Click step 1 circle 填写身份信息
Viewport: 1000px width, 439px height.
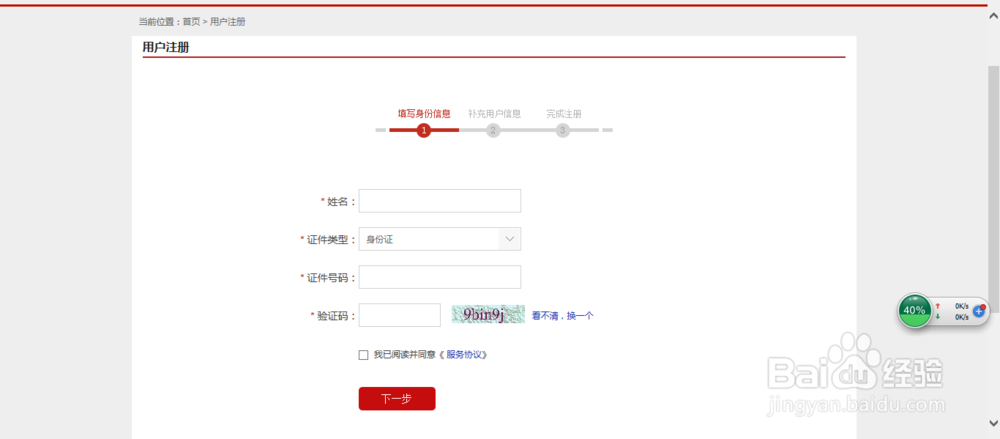coord(423,131)
